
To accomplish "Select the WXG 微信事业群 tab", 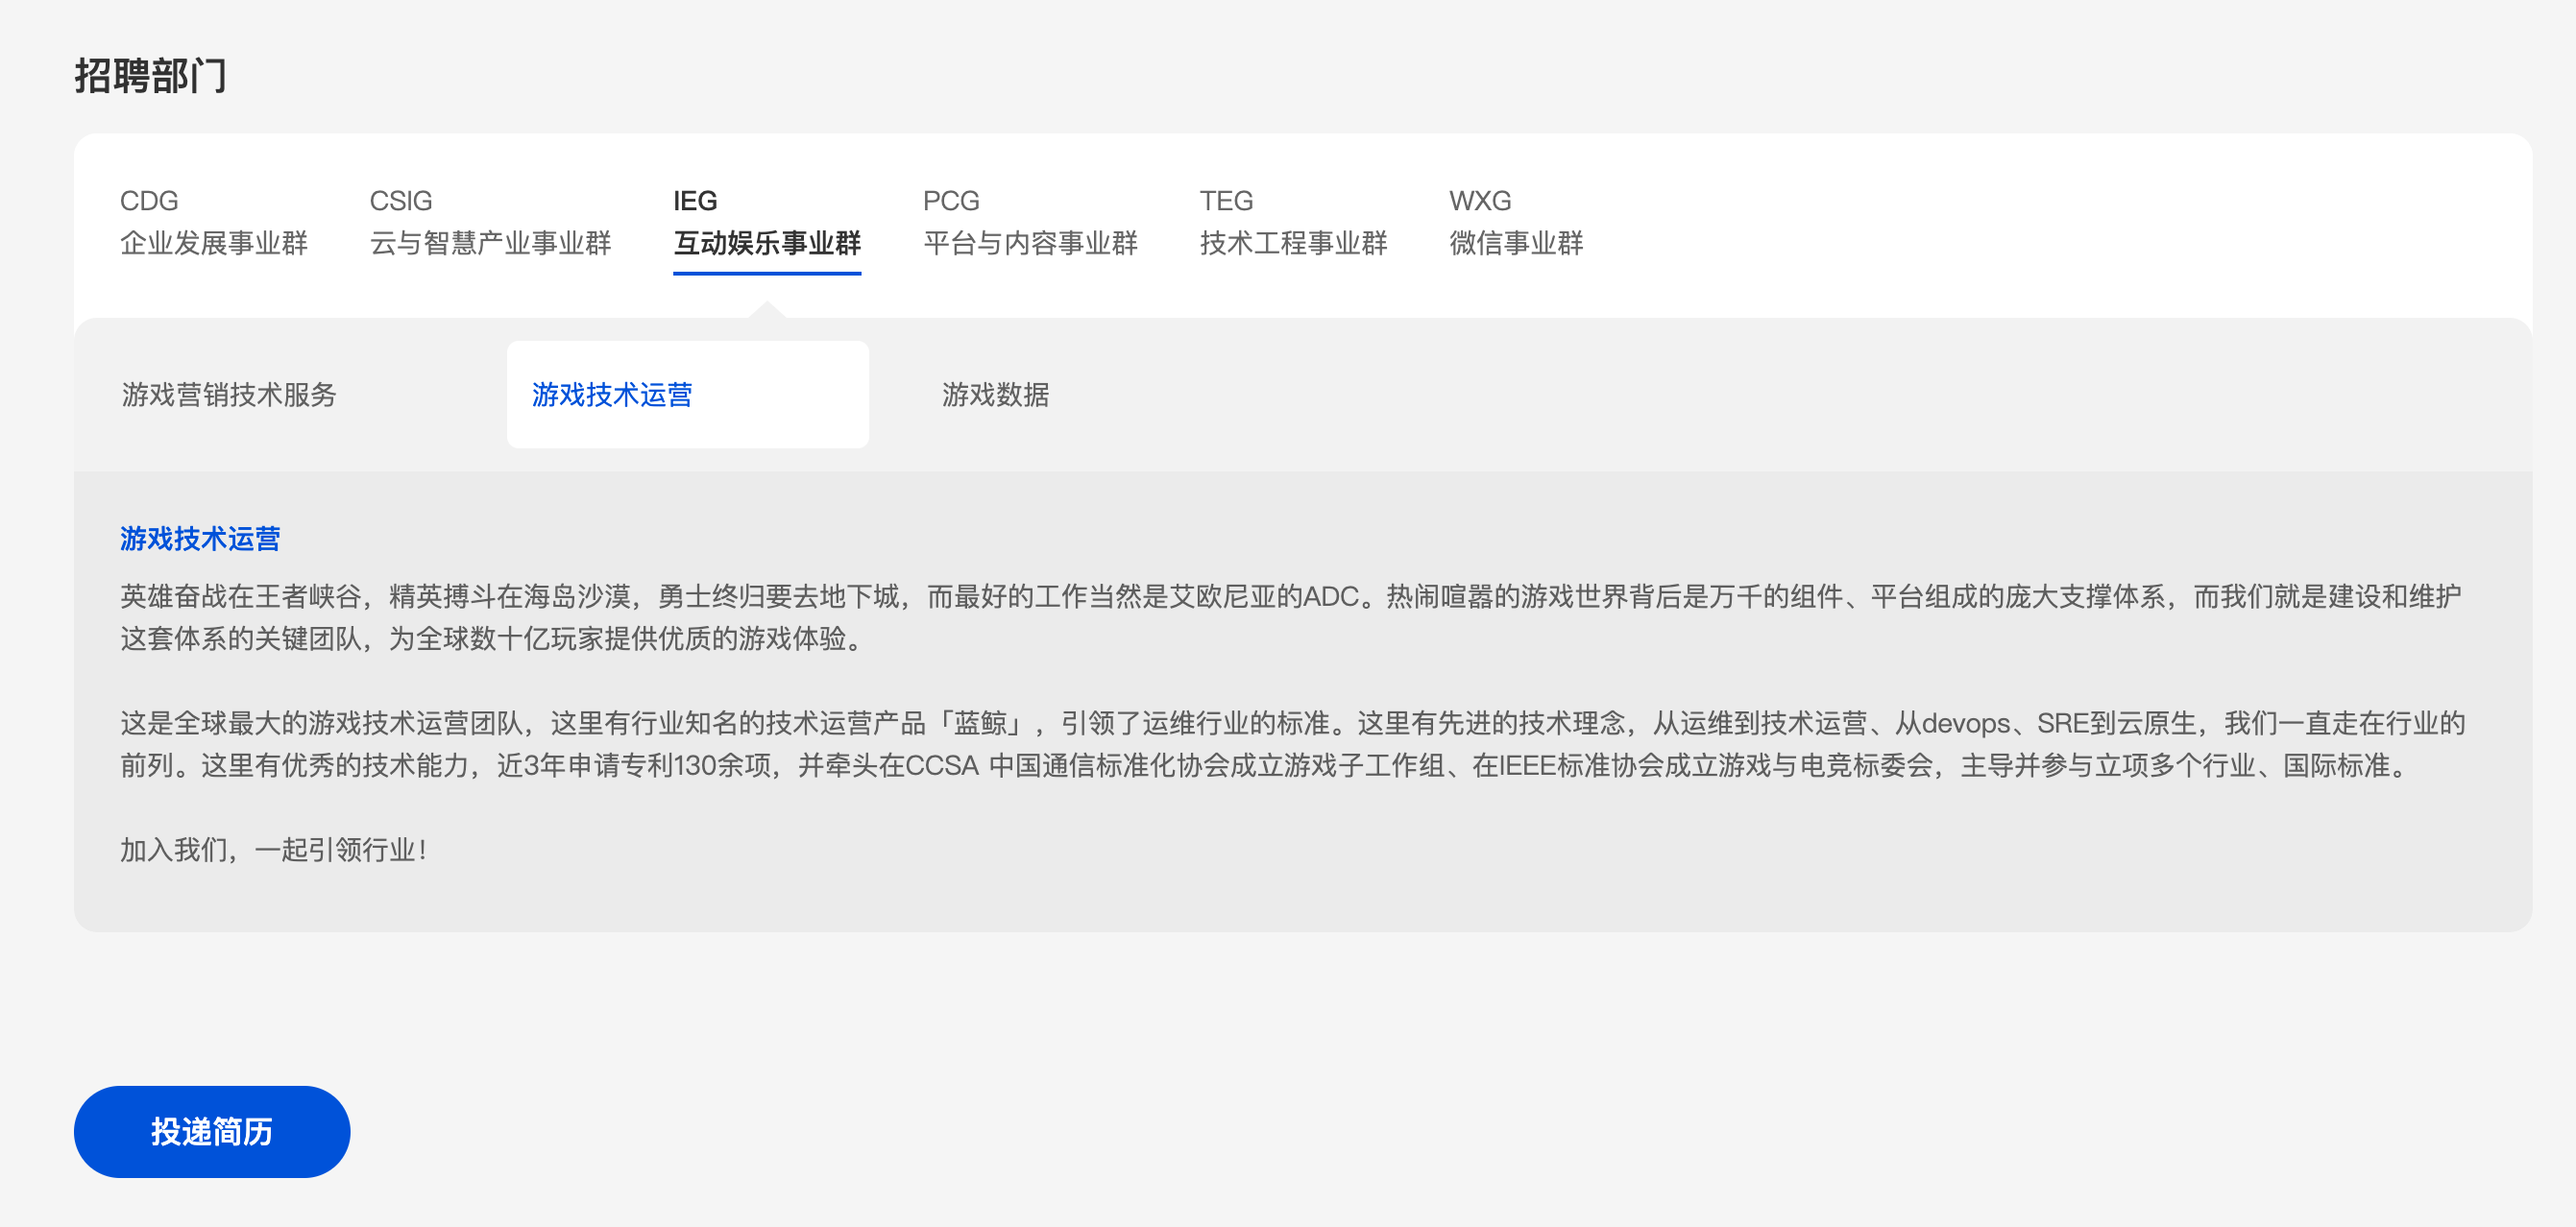I will 1516,222.
